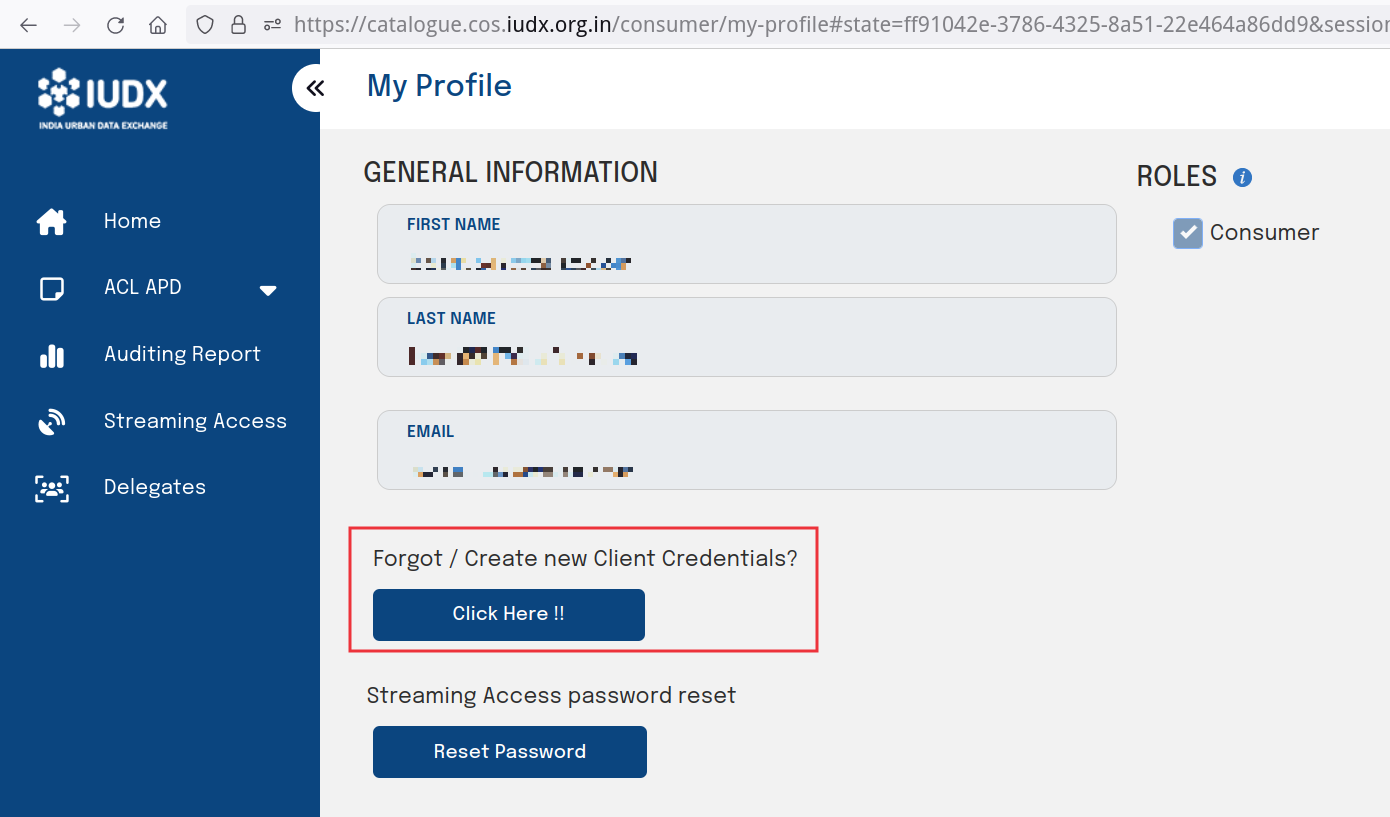Image resolution: width=1390 pixels, height=817 pixels.
Task: Open the My Profile page heading
Action: (x=439, y=86)
